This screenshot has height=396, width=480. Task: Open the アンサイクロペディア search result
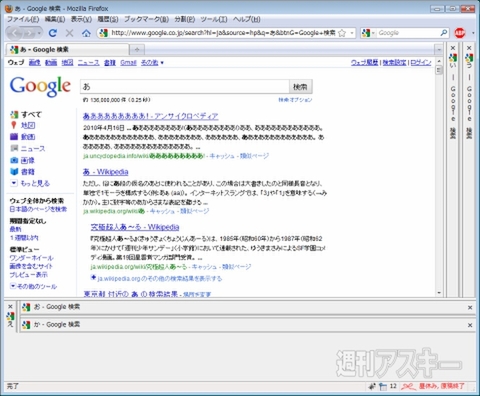click(151, 116)
